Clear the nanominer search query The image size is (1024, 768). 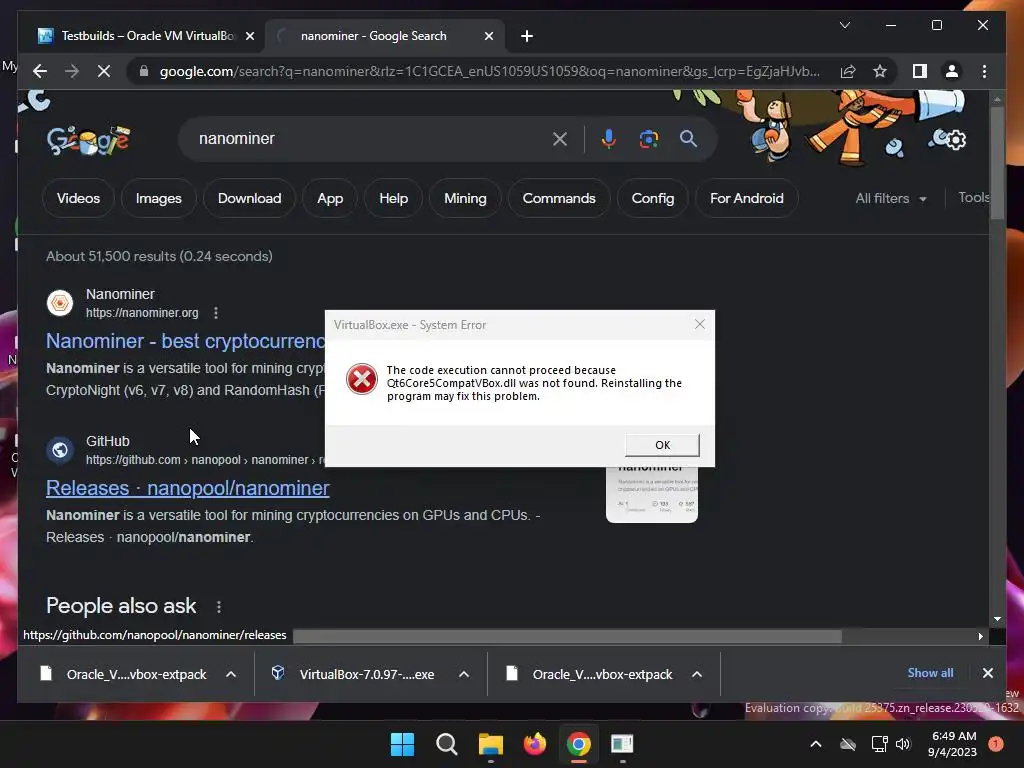pos(560,139)
